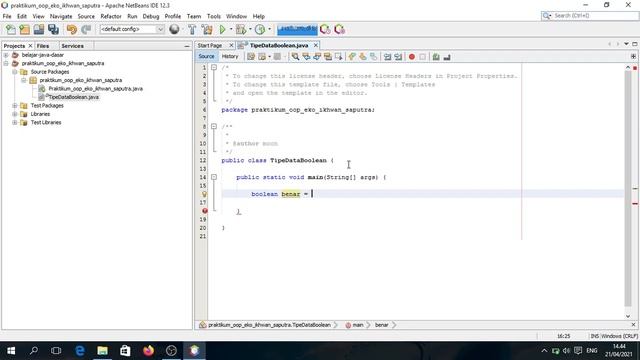Viewport: 640px width, 360px height.
Task: Expand the Test Packages node
Action: (15, 106)
